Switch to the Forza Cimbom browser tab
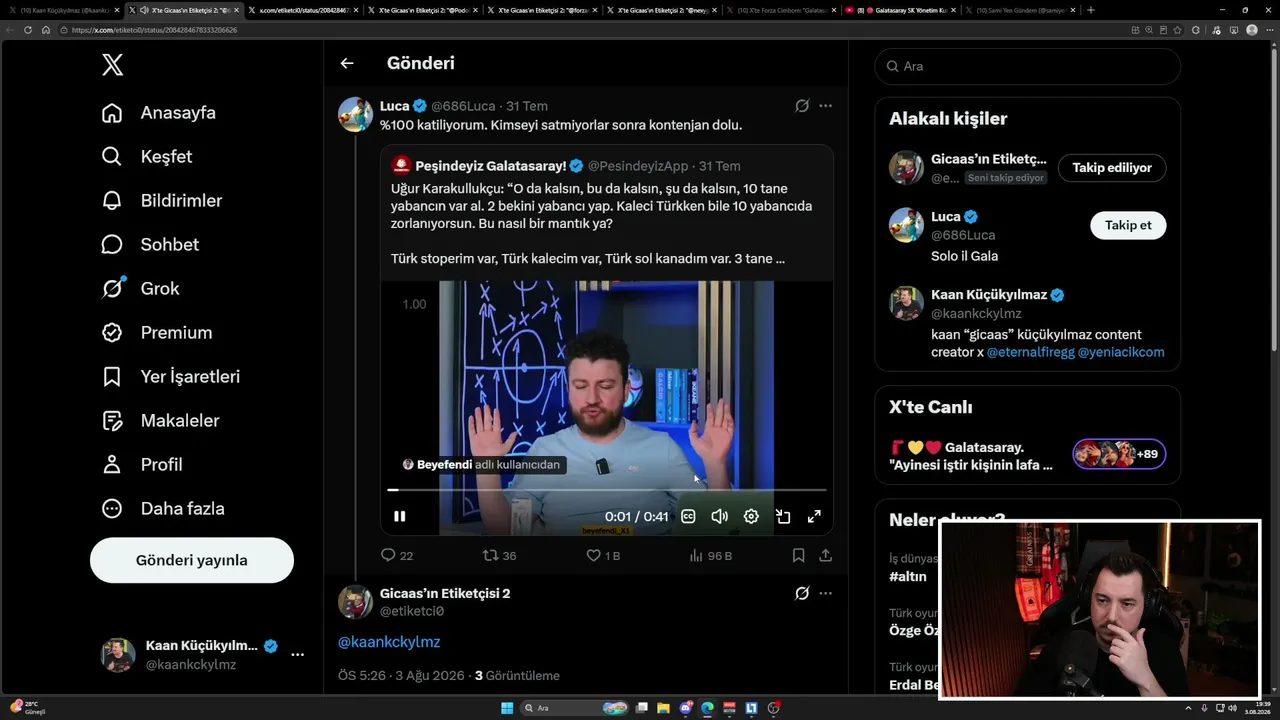The image size is (1280, 720). [x=783, y=10]
